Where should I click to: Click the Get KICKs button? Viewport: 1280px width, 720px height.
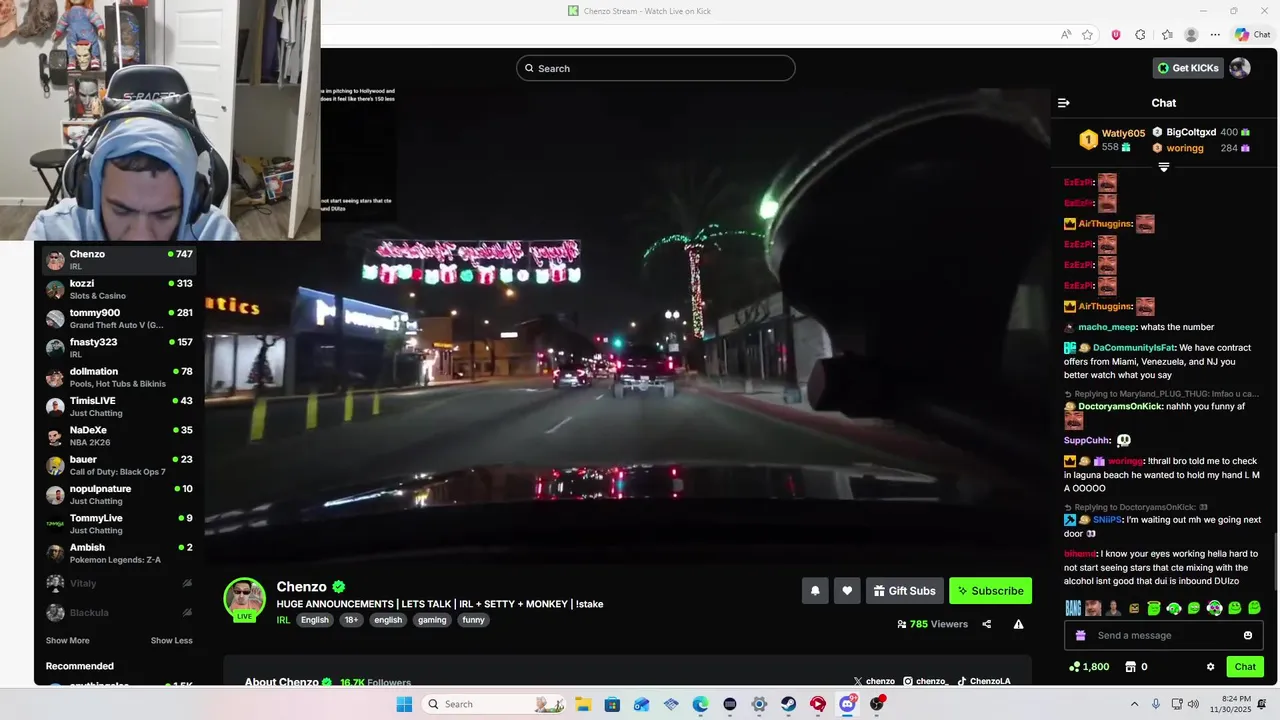pyautogui.click(x=1188, y=68)
